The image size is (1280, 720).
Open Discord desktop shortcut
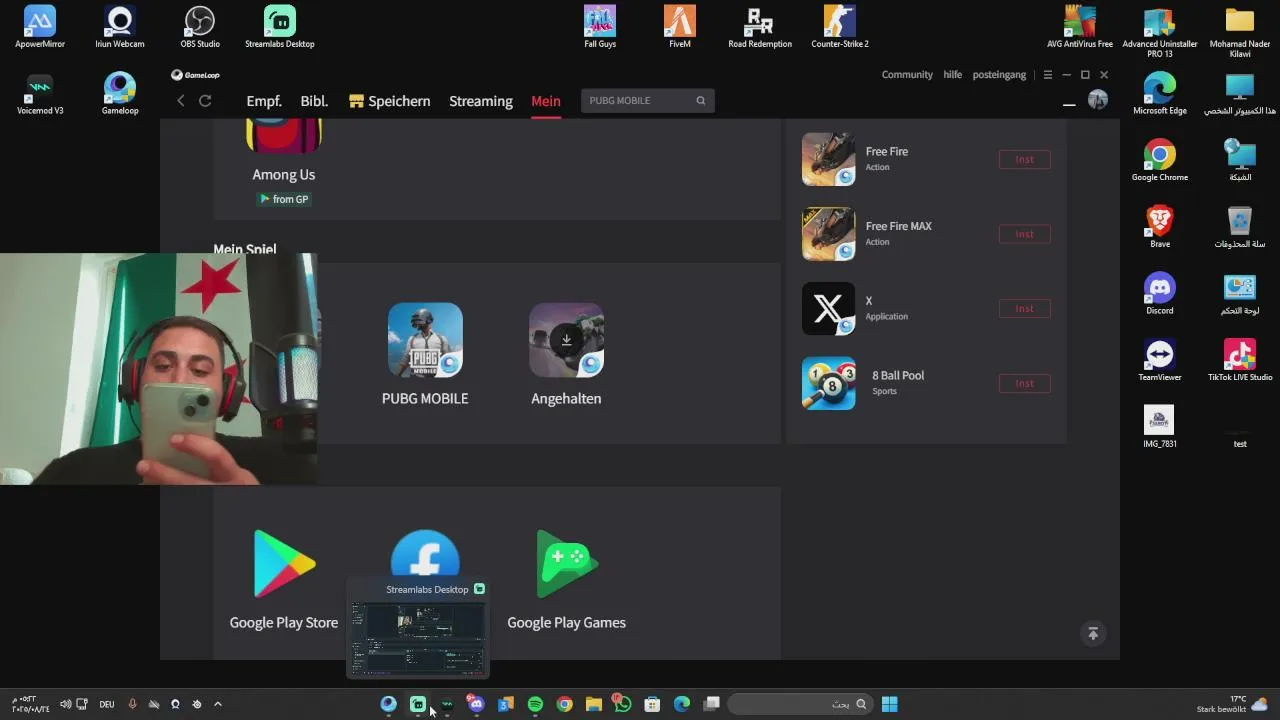point(1160,294)
